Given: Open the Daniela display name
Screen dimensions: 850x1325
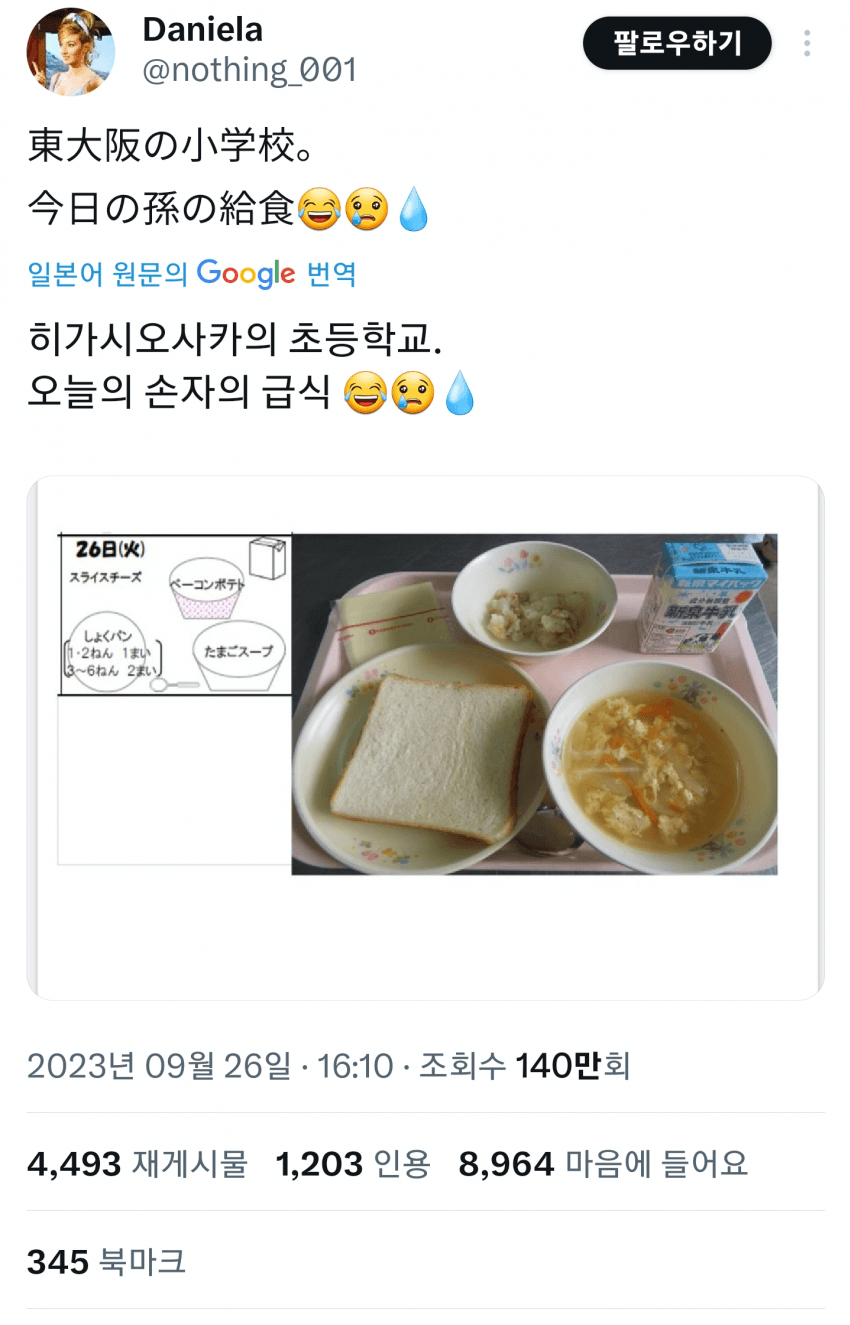Looking at the screenshot, I should [x=202, y=29].
